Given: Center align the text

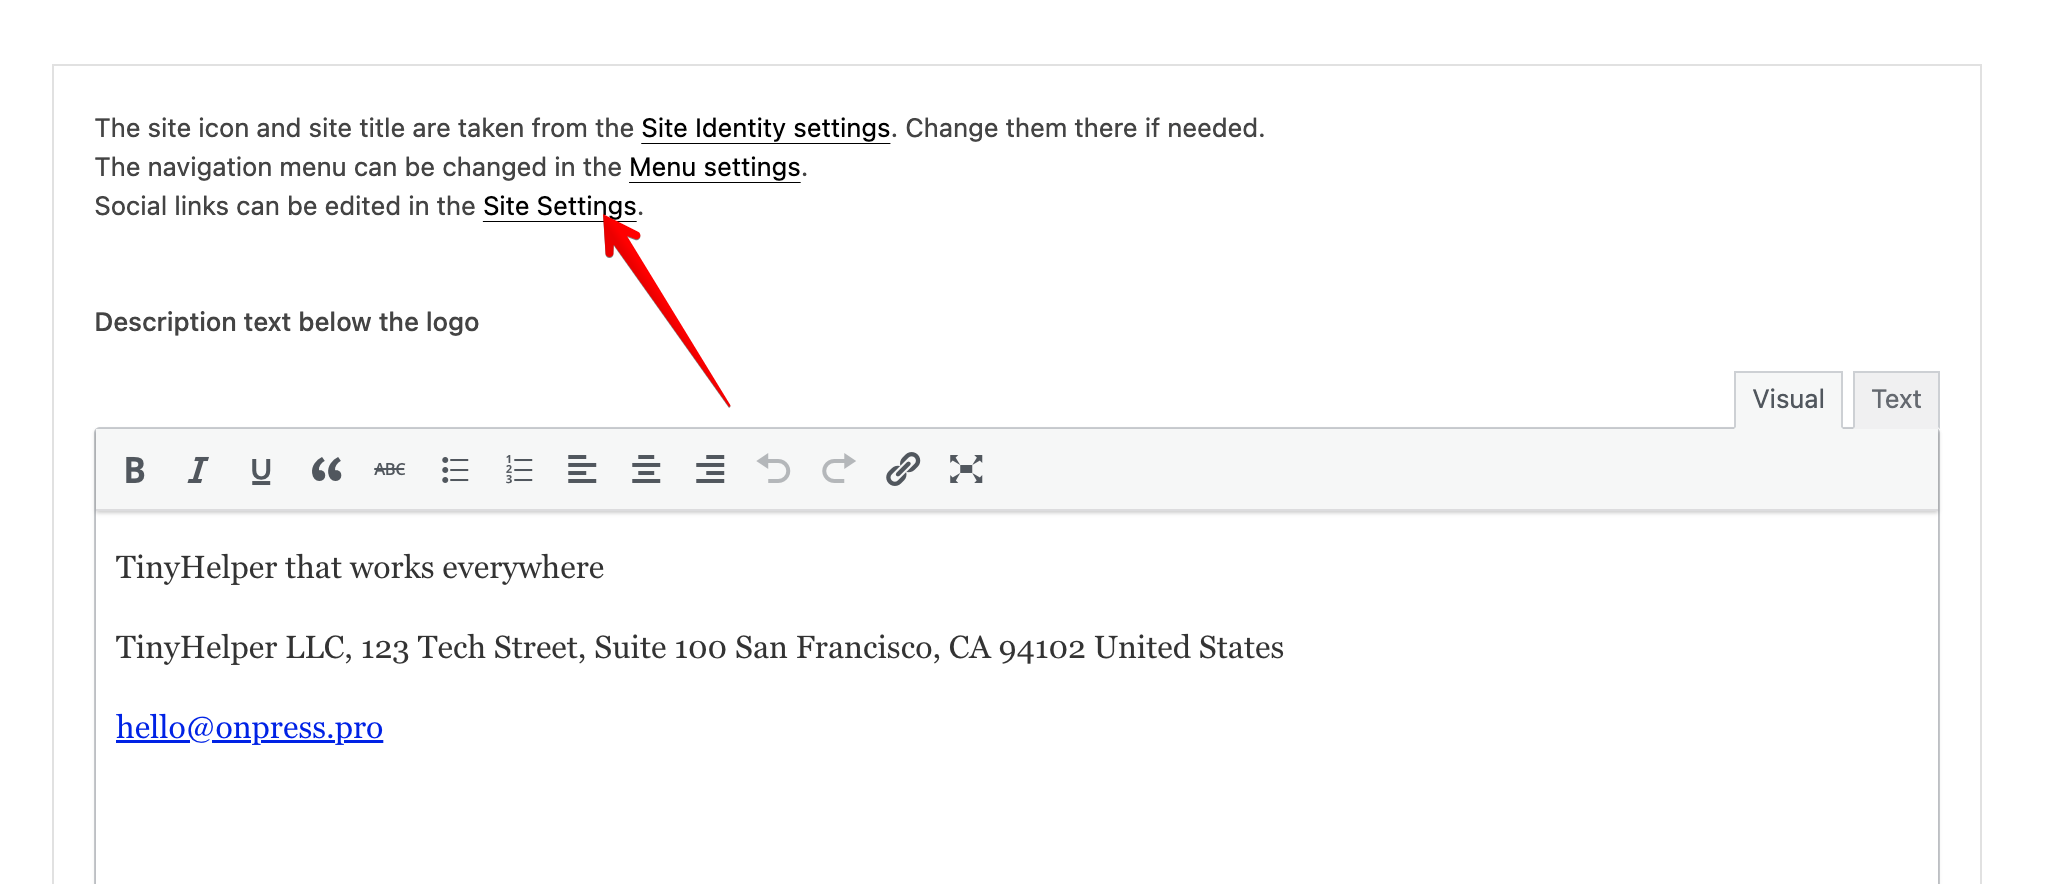Looking at the screenshot, I should point(646,469).
